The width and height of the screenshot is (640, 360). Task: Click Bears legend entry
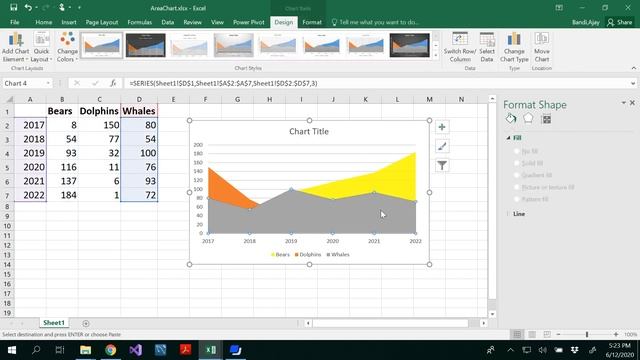pyautogui.click(x=280, y=254)
